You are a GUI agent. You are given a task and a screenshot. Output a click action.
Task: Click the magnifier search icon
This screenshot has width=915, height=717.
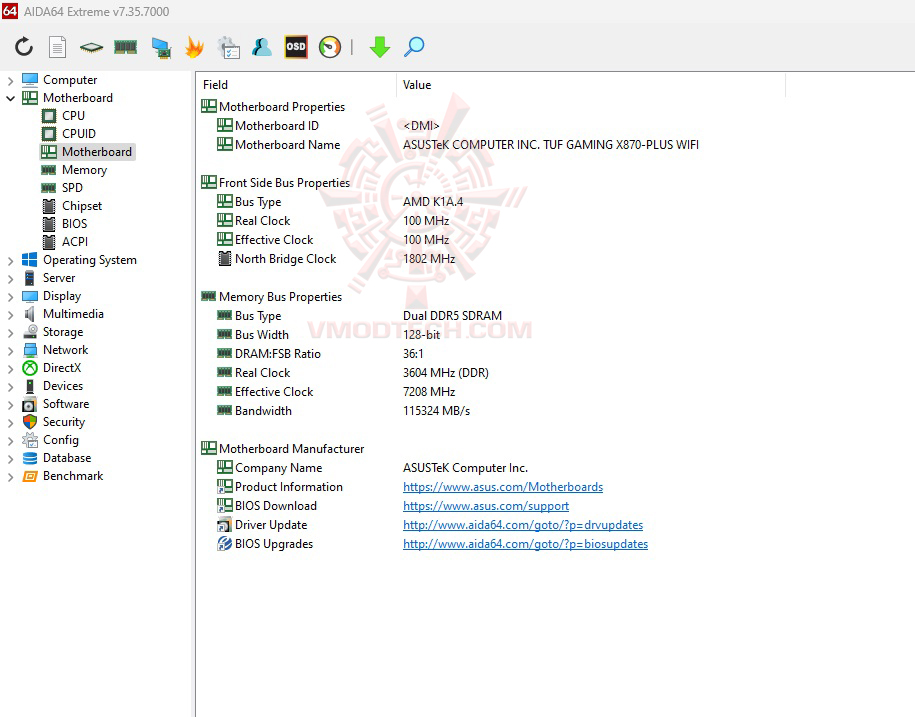pos(414,47)
